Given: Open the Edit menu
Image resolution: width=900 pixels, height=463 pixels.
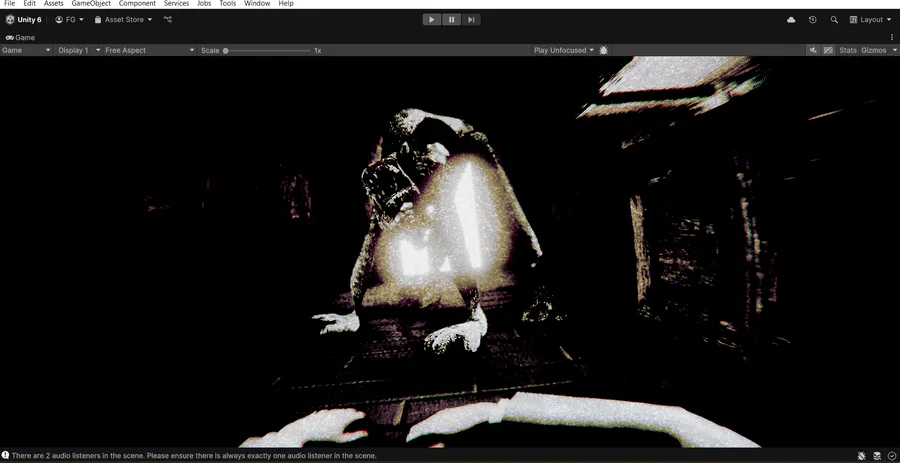Looking at the screenshot, I should pyautogui.click(x=29, y=3).
